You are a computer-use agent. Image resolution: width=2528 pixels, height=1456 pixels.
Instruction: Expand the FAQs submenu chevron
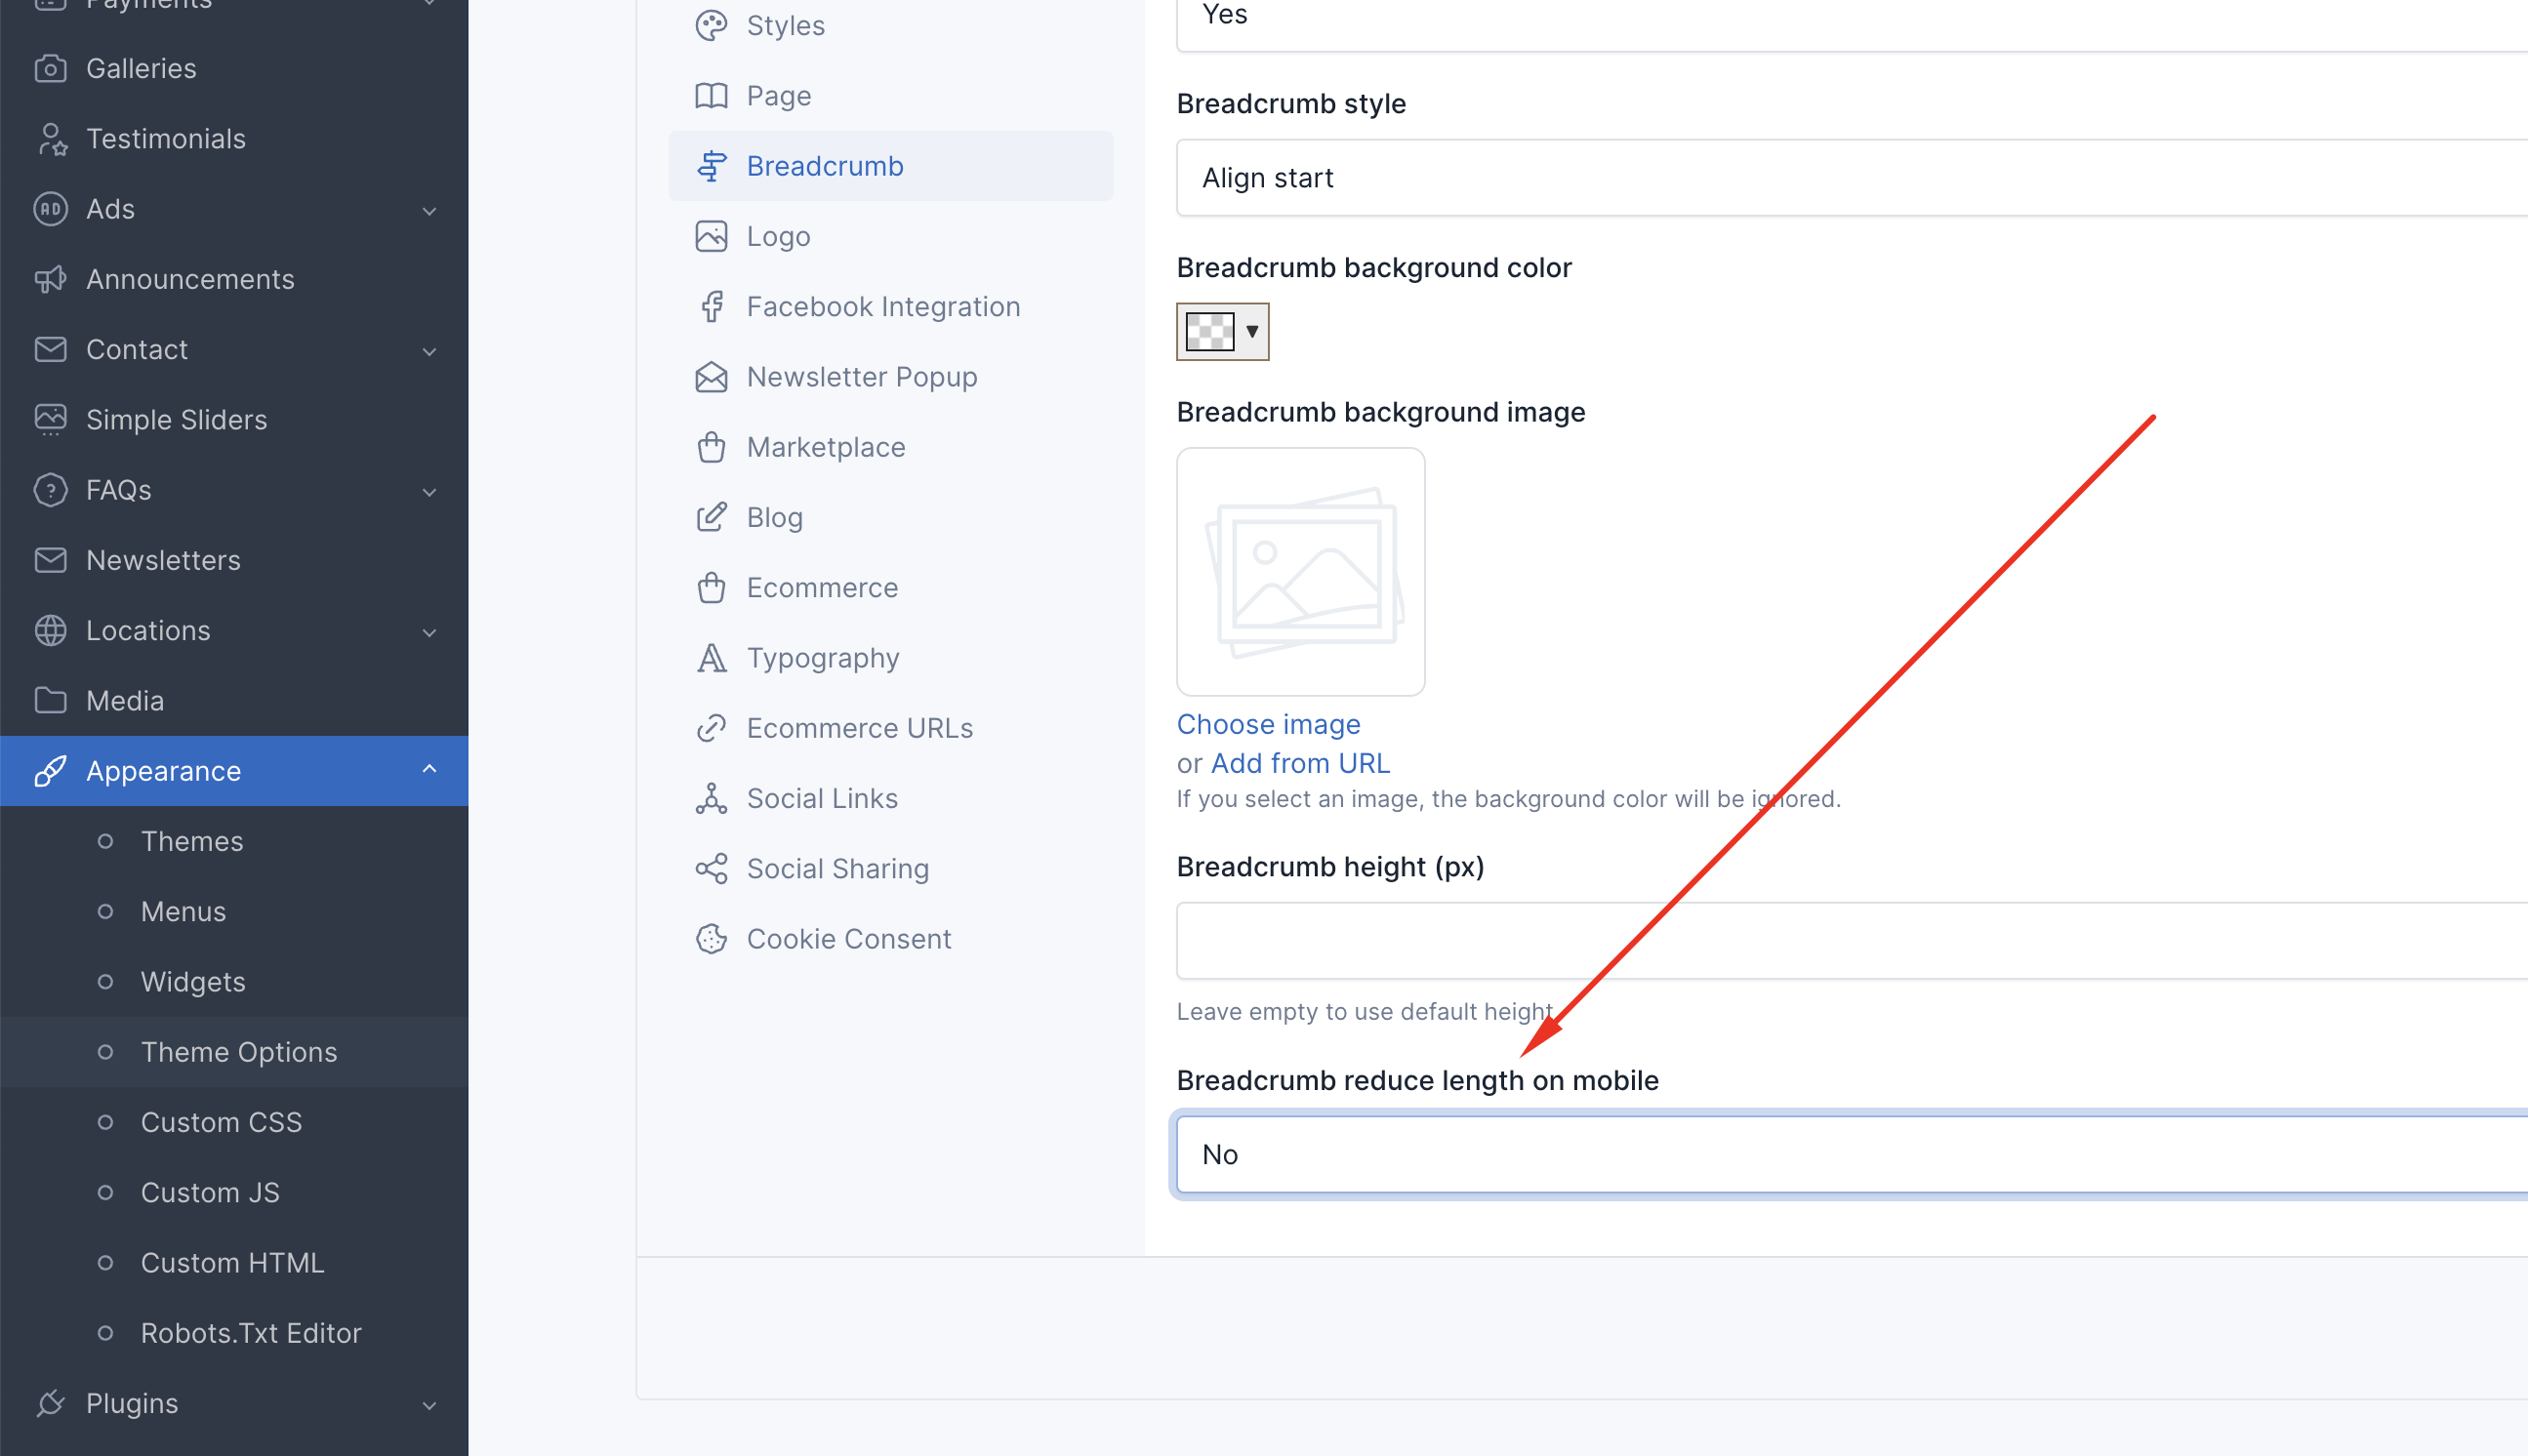429,491
